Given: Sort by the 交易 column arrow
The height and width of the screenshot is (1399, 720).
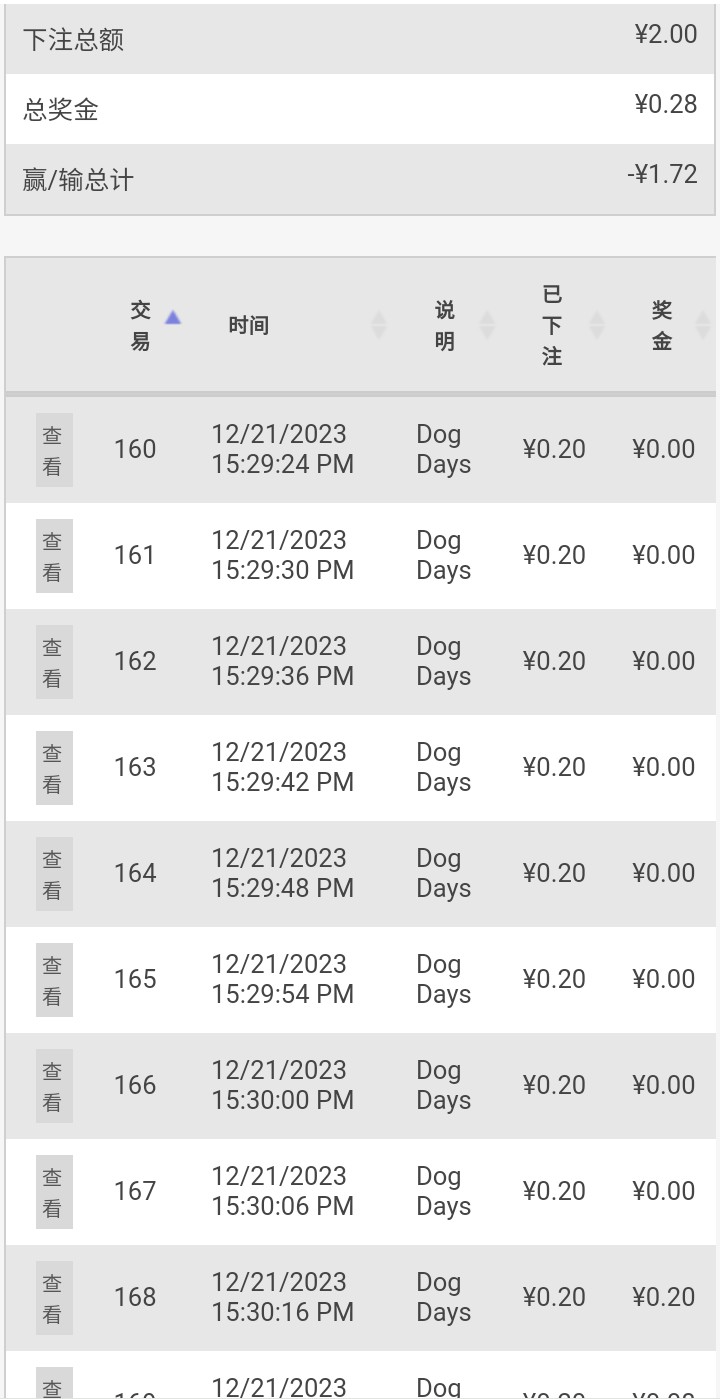Looking at the screenshot, I should click(173, 318).
